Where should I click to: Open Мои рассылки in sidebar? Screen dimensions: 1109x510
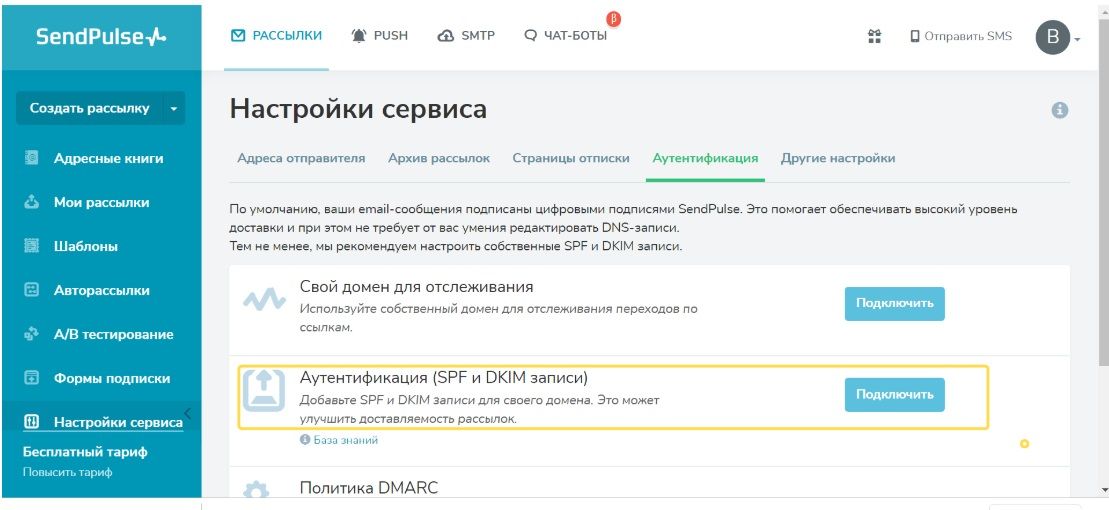click(101, 202)
